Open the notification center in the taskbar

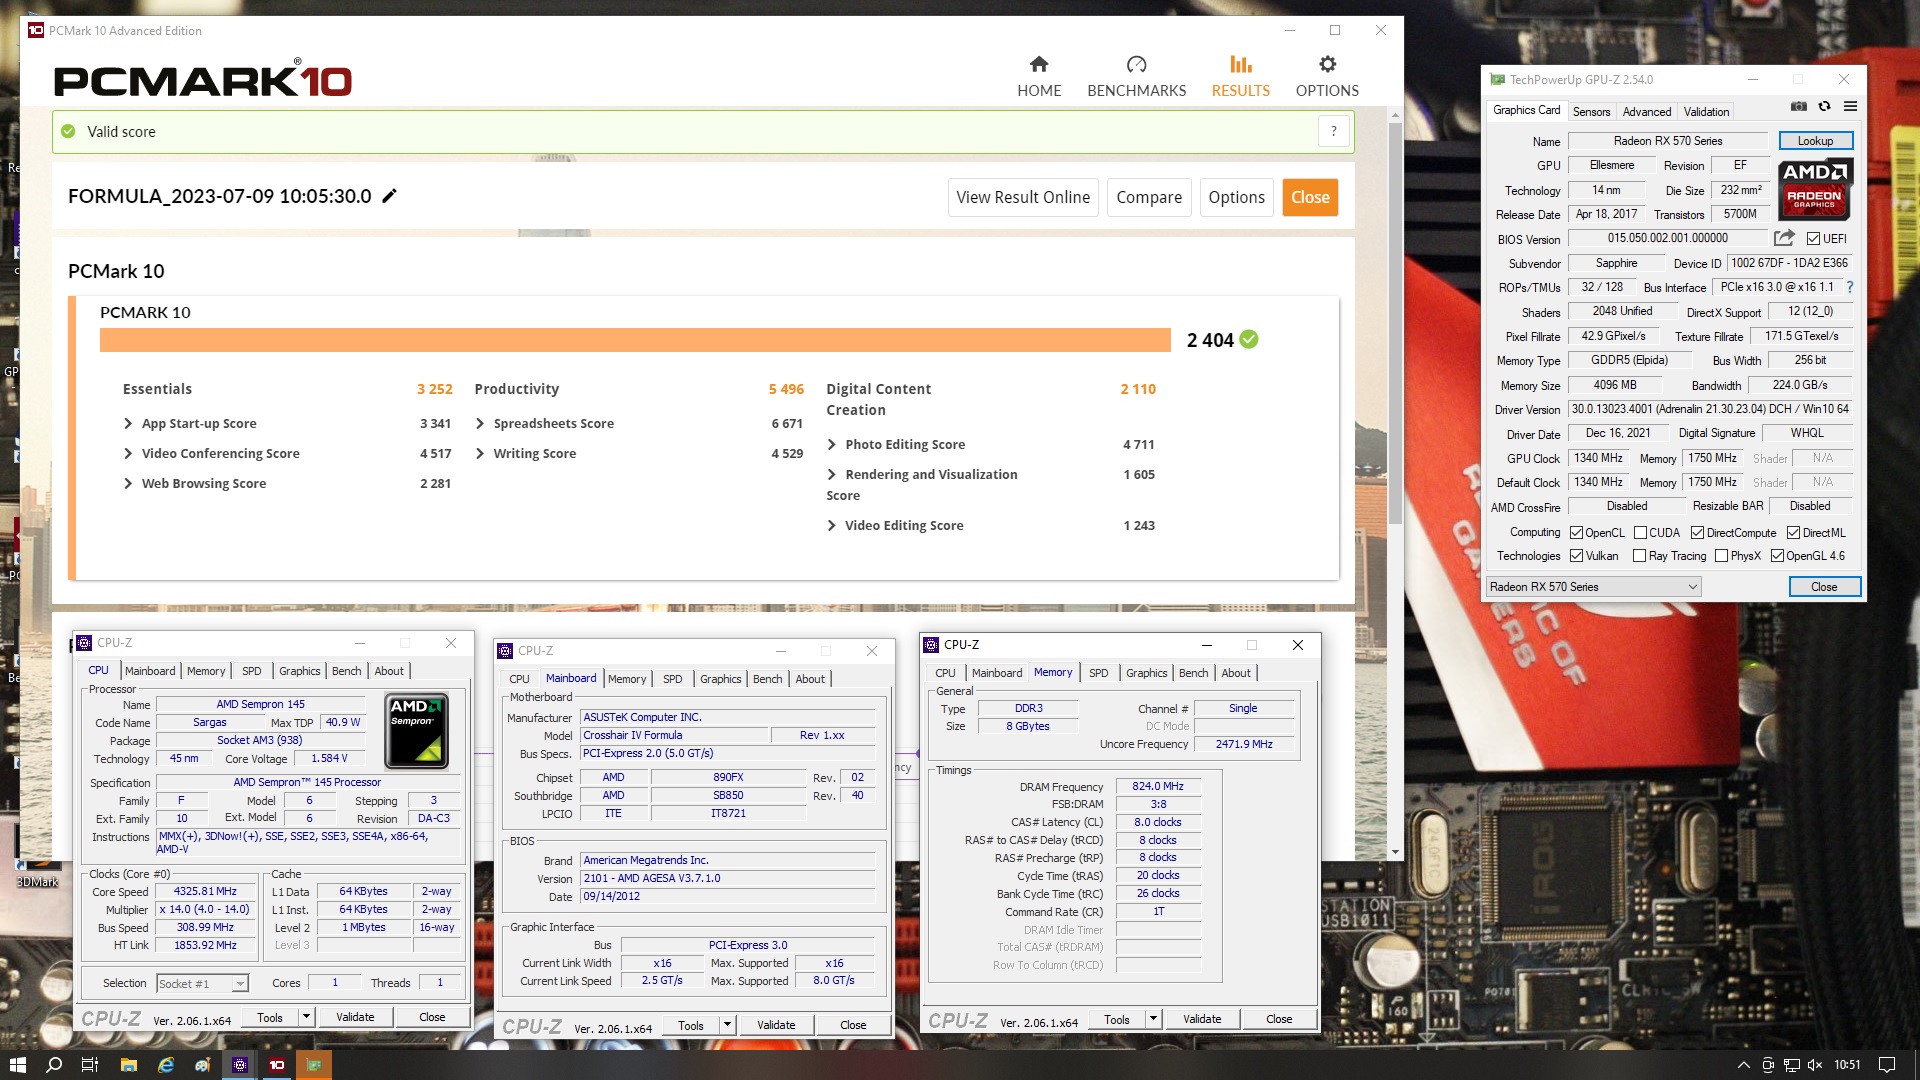(x=1886, y=1065)
